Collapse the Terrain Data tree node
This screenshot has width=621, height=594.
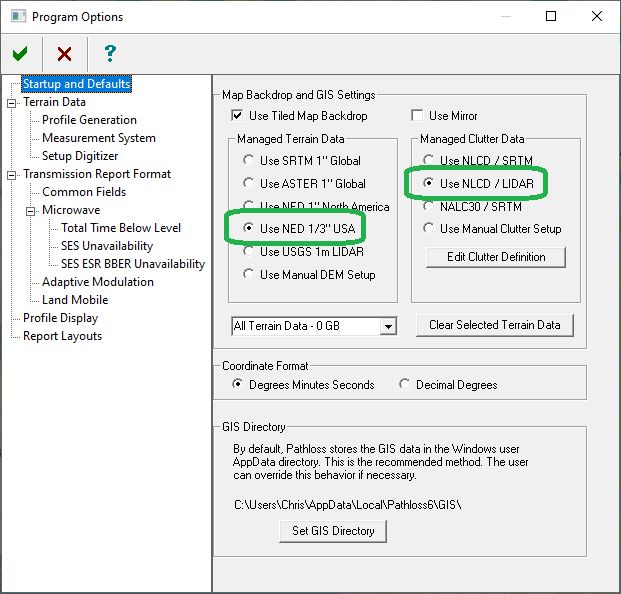12,102
